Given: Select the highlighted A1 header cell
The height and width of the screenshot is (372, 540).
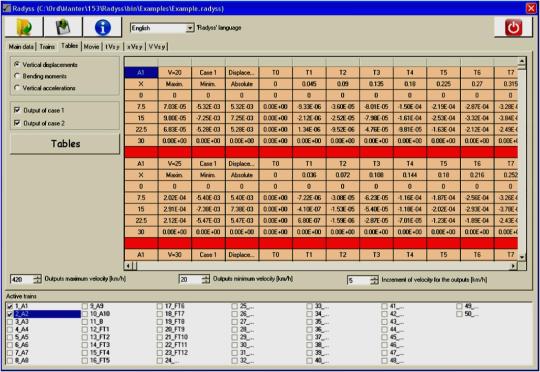Looking at the screenshot, I should coord(141,72).
